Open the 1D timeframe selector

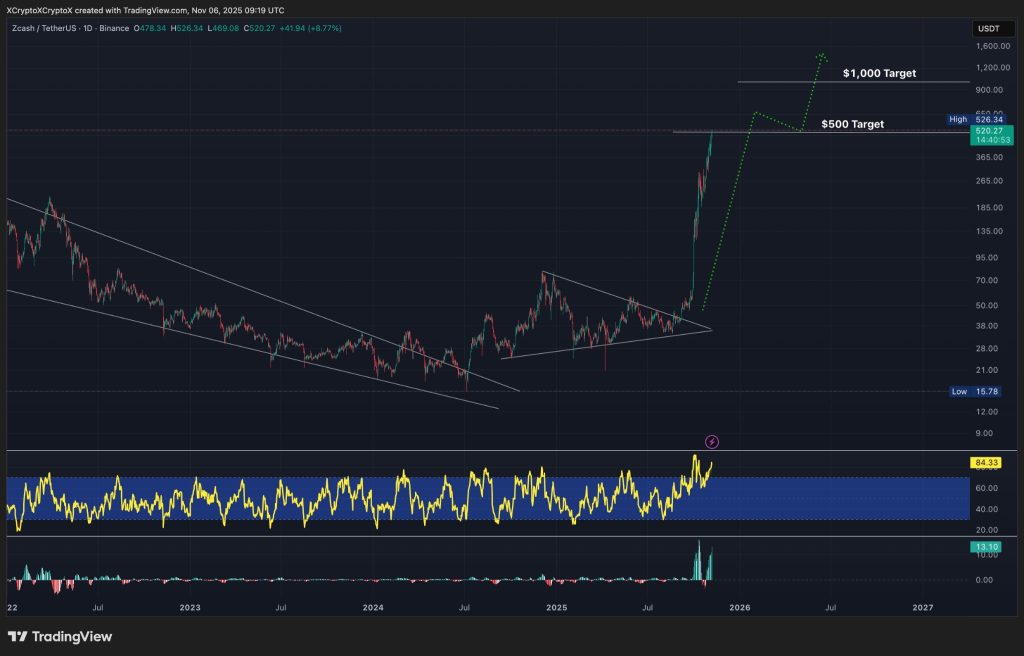click(x=88, y=28)
